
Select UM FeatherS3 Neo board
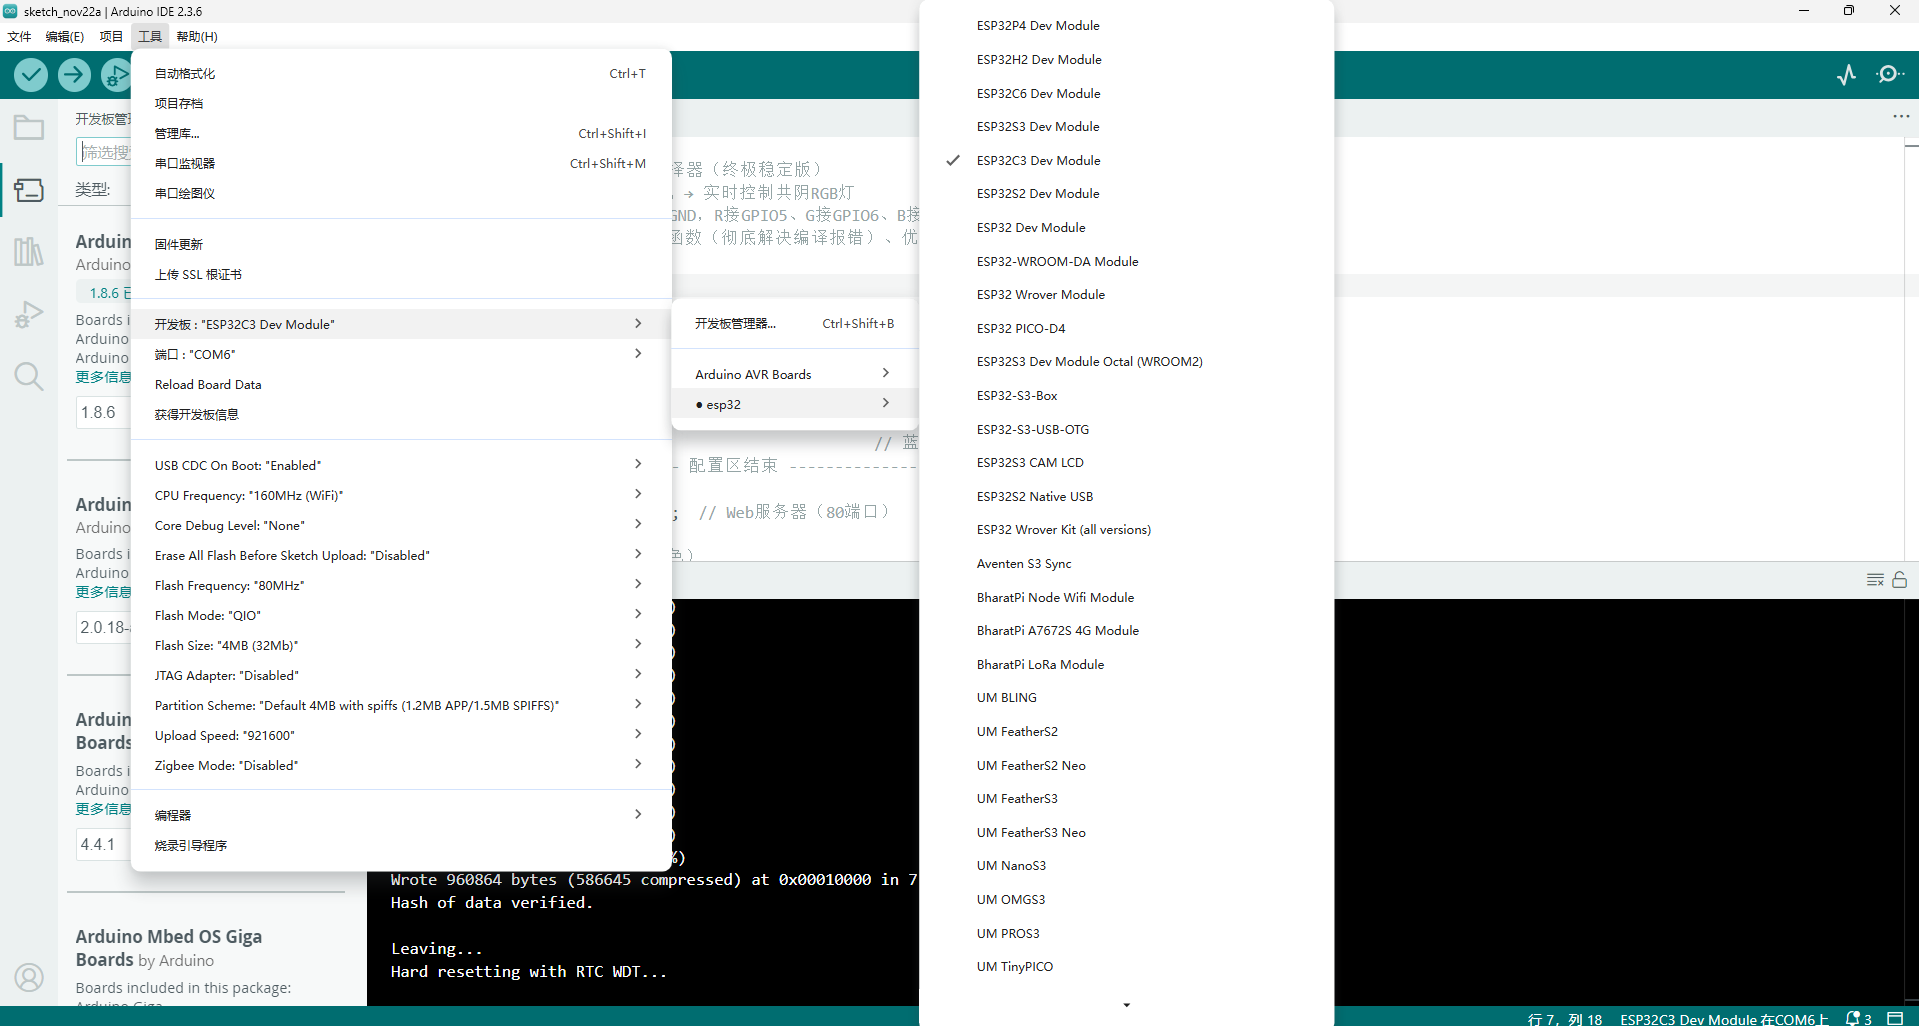point(1126,832)
